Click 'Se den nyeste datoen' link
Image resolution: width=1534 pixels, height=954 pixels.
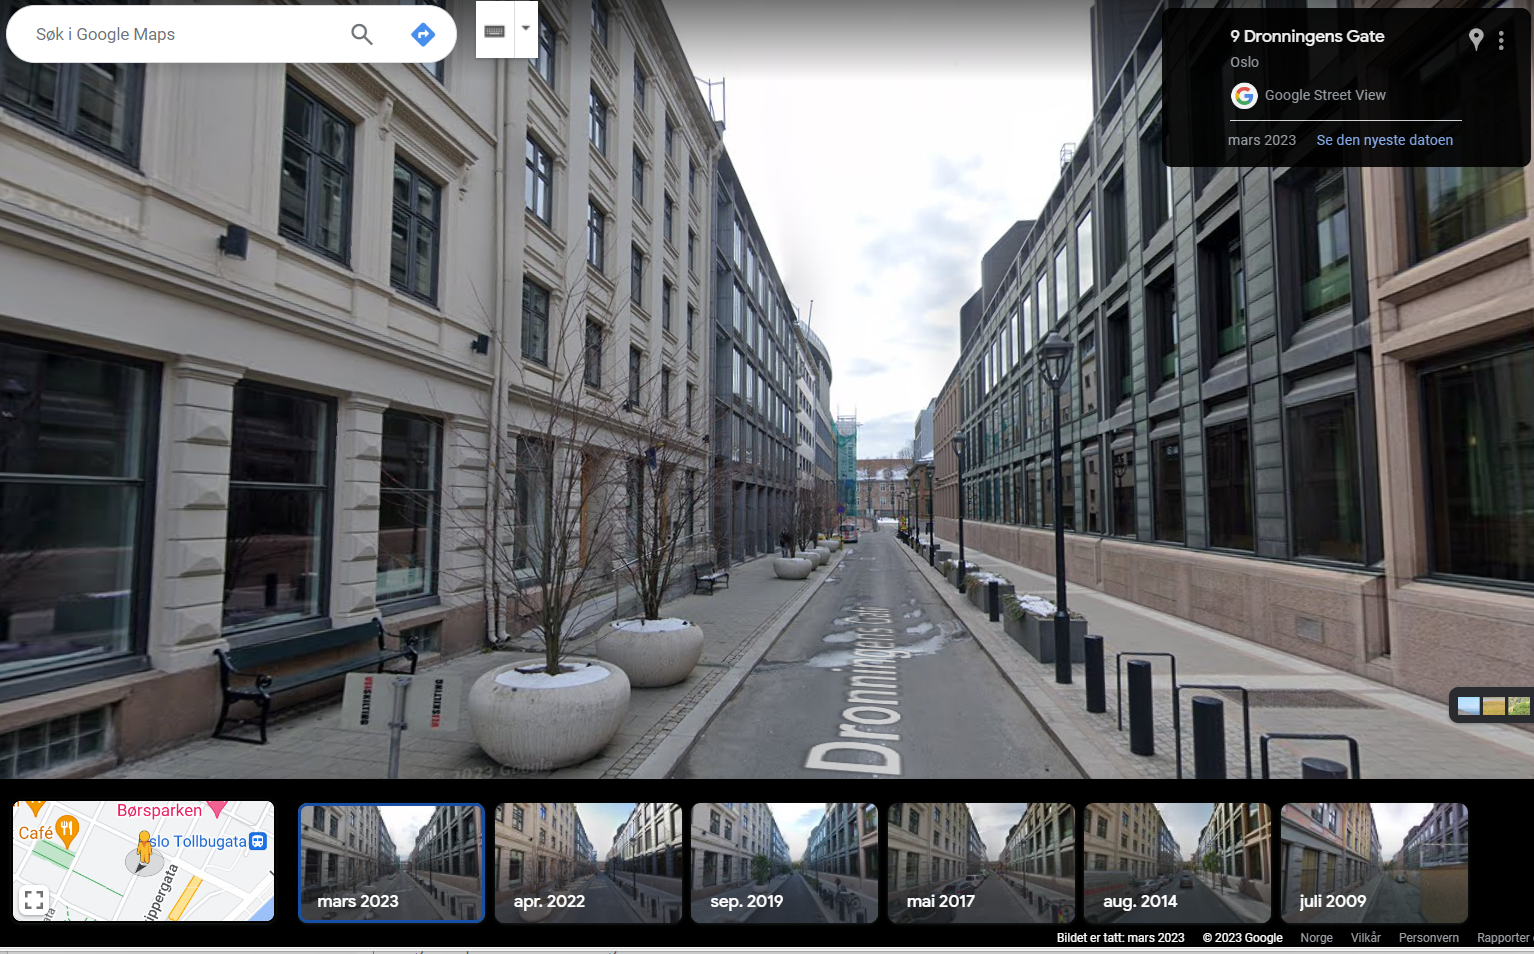1384,140
